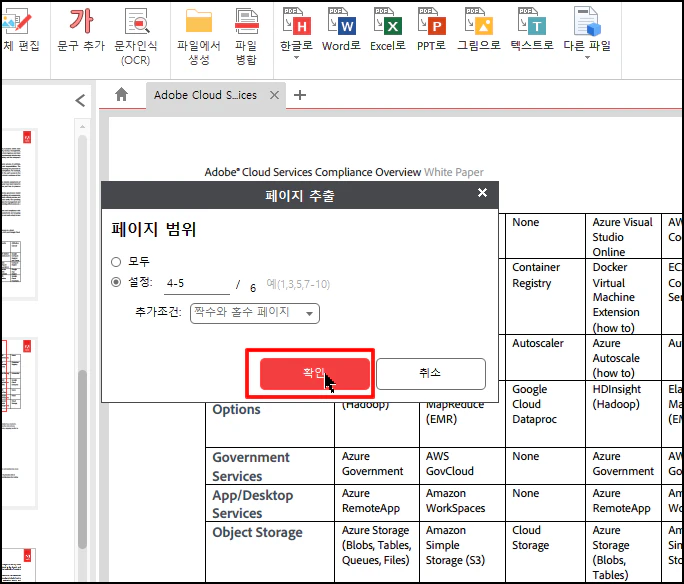This screenshot has height=584, width=684.
Task: Click the 'App/Desktop Services' table cell
Action: pyautogui.click(x=270, y=503)
